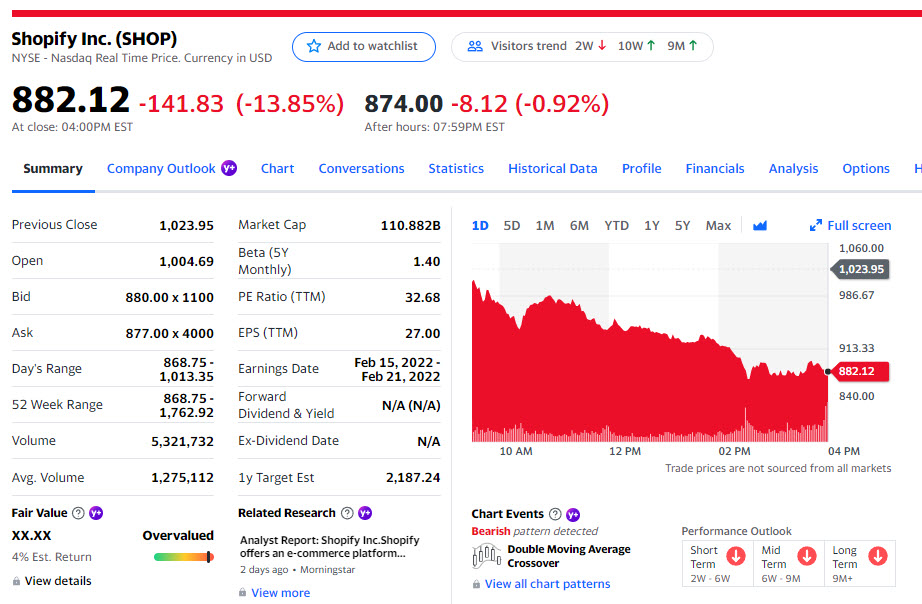Go to the Conversations tab
Viewport: 922px width, 604px height.
click(x=362, y=169)
